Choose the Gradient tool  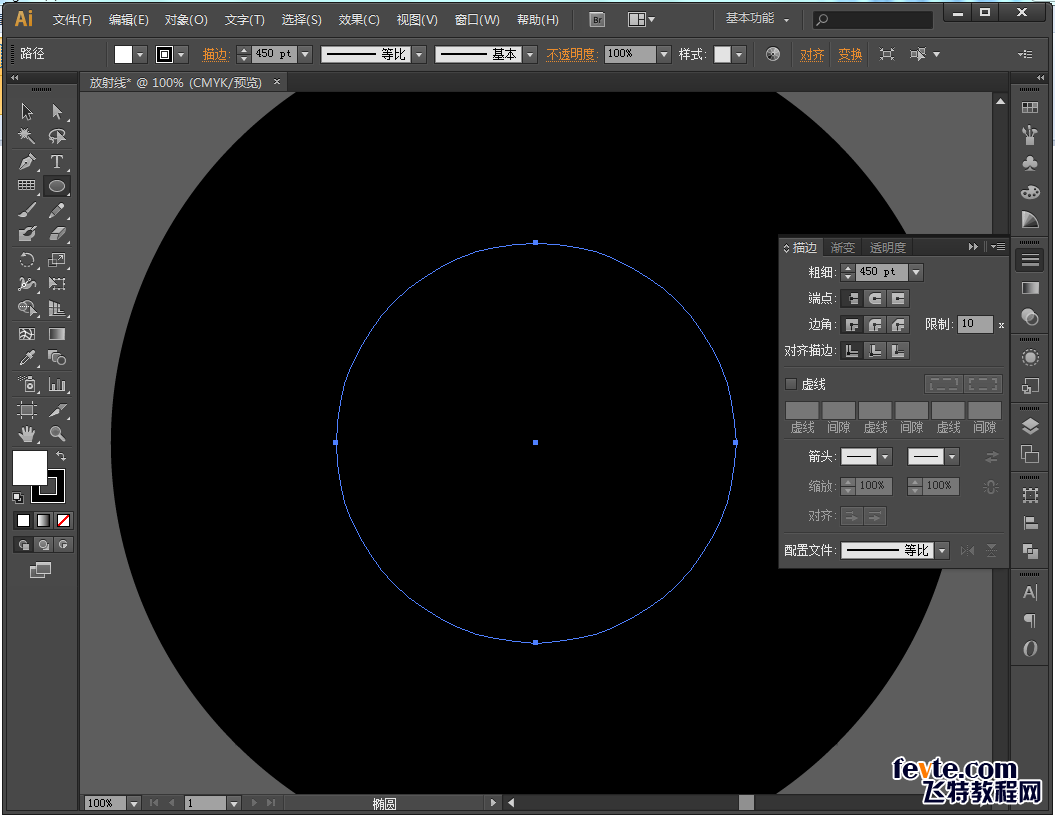point(57,334)
